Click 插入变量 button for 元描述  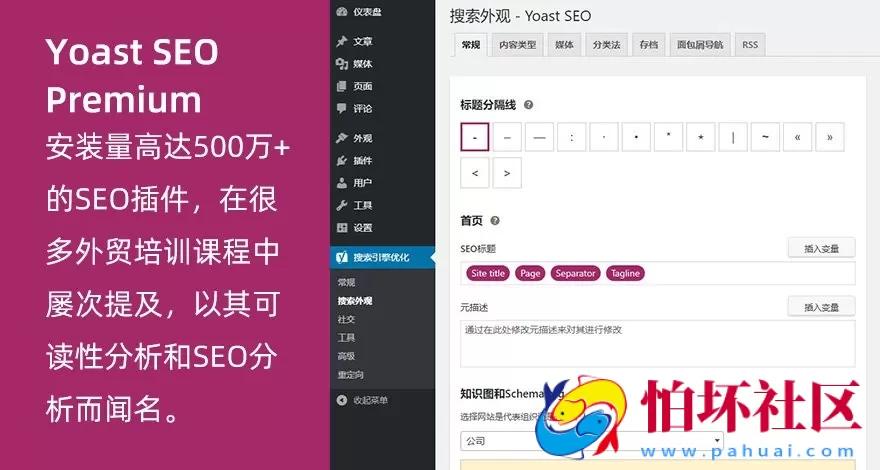tap(822, 307)
